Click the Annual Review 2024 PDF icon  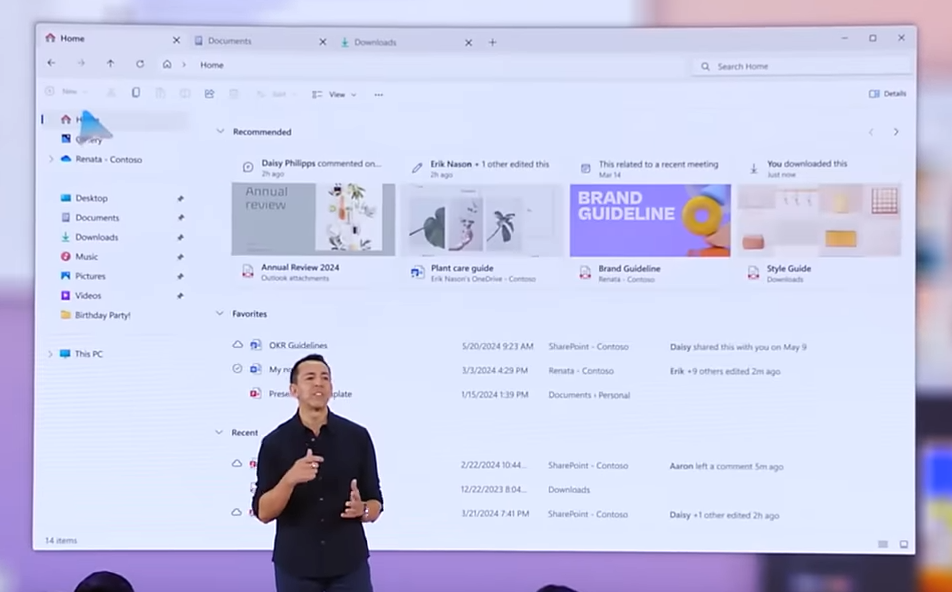[x=248, y=271]
